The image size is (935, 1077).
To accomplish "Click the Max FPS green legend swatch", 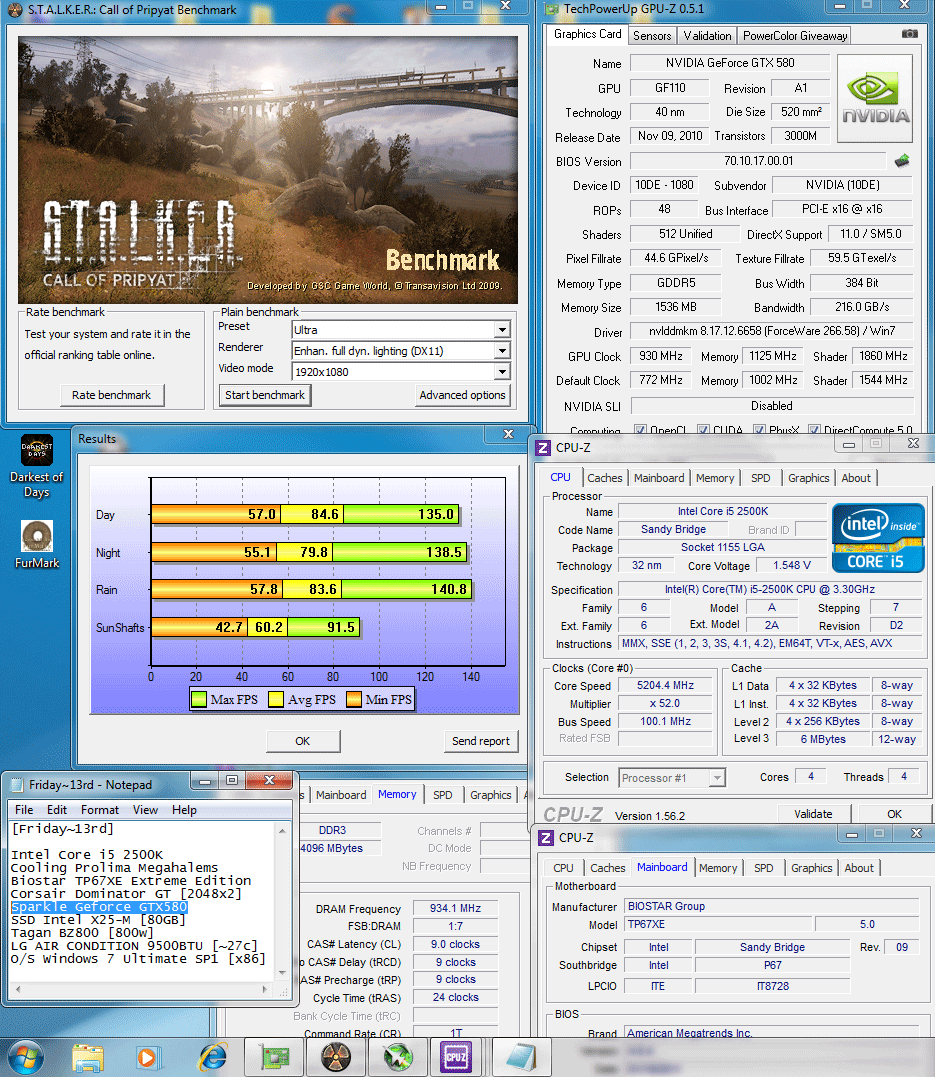I will point(199,700).
